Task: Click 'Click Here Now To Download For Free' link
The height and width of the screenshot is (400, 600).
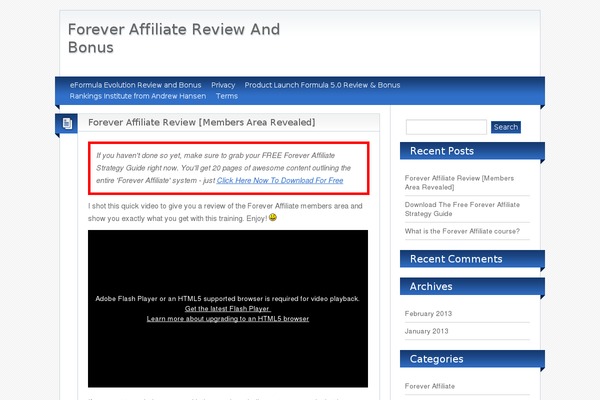Action: coord(280,180)
